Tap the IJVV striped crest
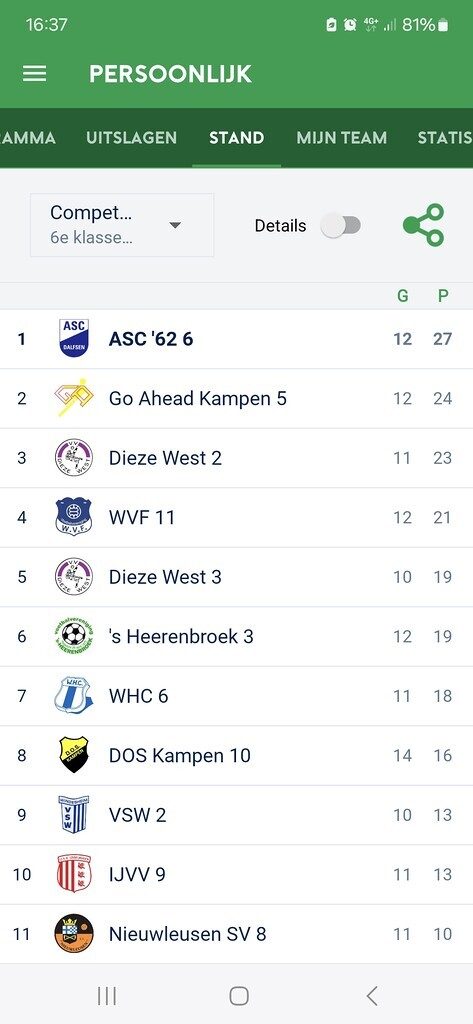473x1024 pixels. (73, 874)
